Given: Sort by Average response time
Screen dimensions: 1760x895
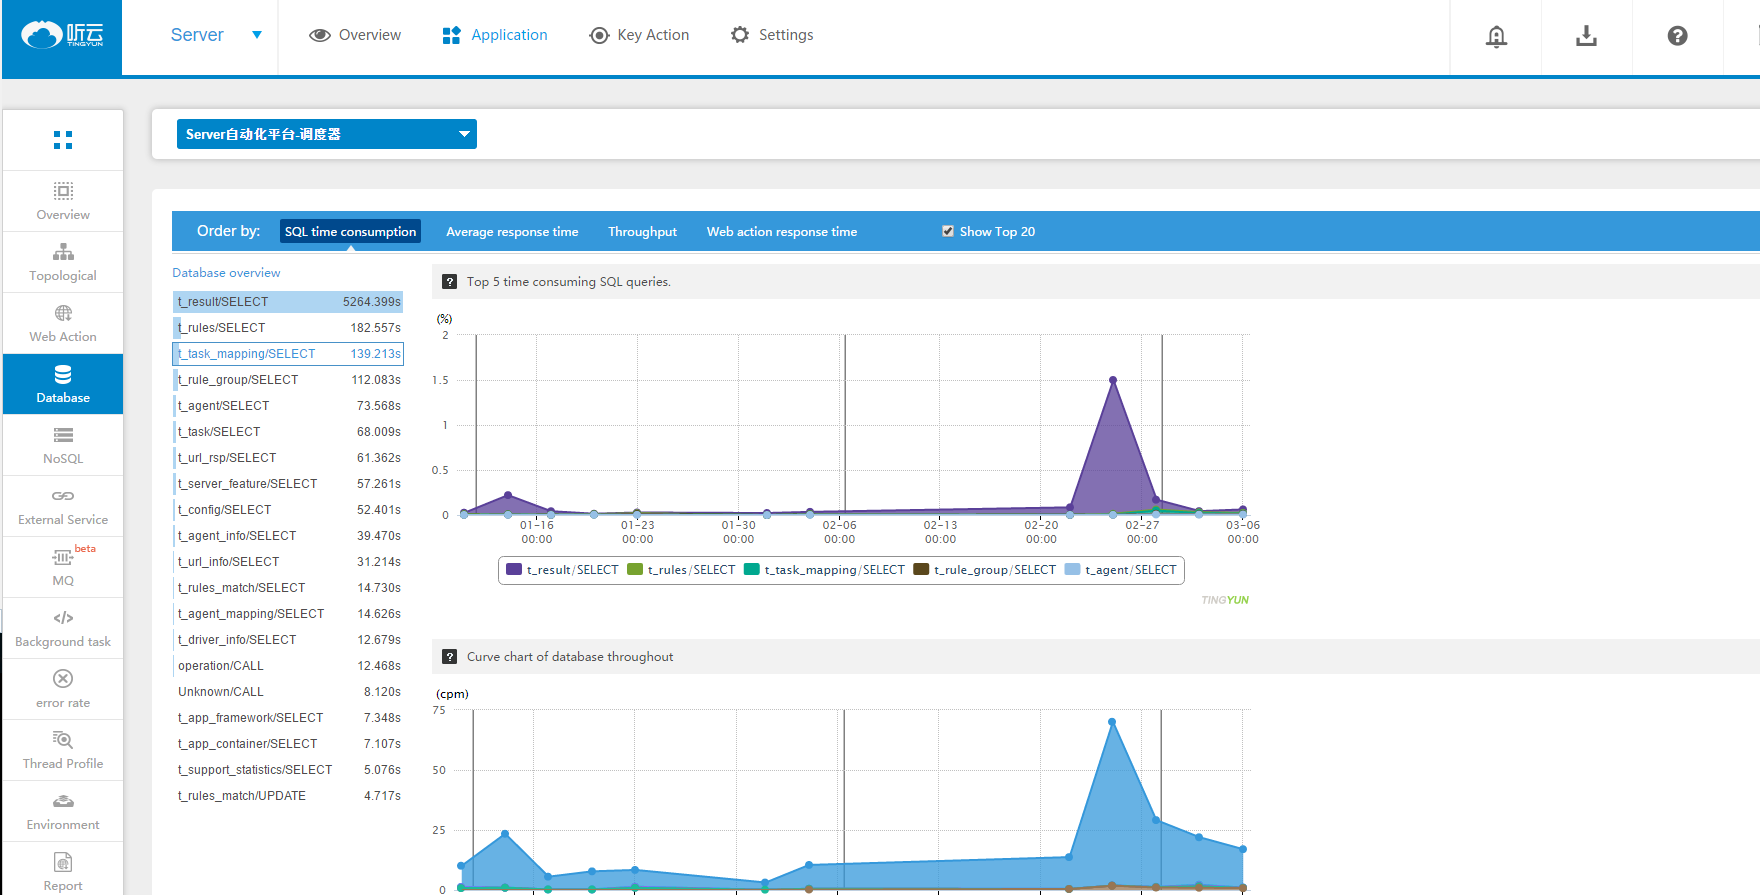Looking at the screenshot, I should point(512,232).
